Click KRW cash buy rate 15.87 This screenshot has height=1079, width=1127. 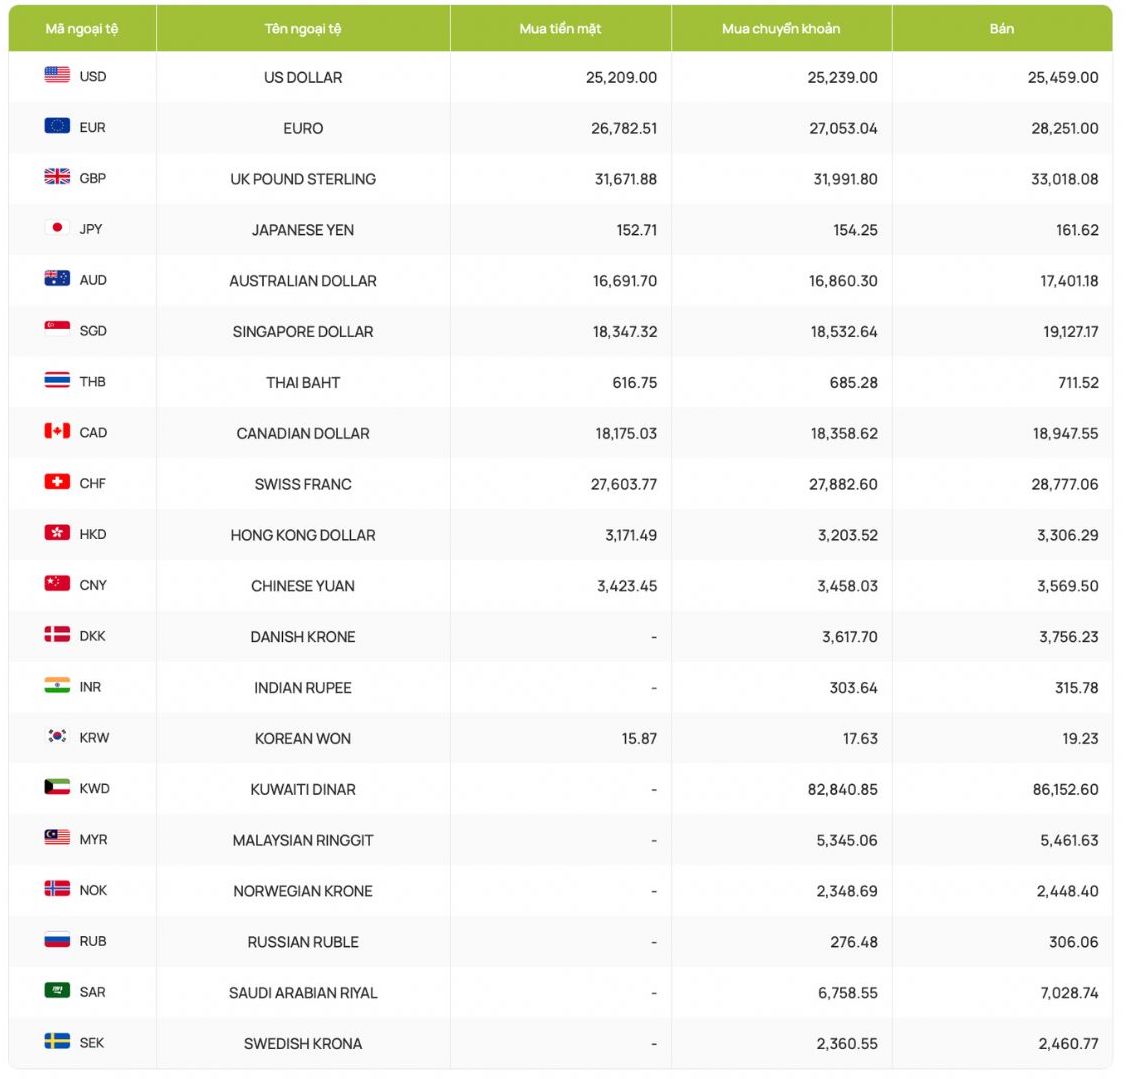tap(640, 739)
